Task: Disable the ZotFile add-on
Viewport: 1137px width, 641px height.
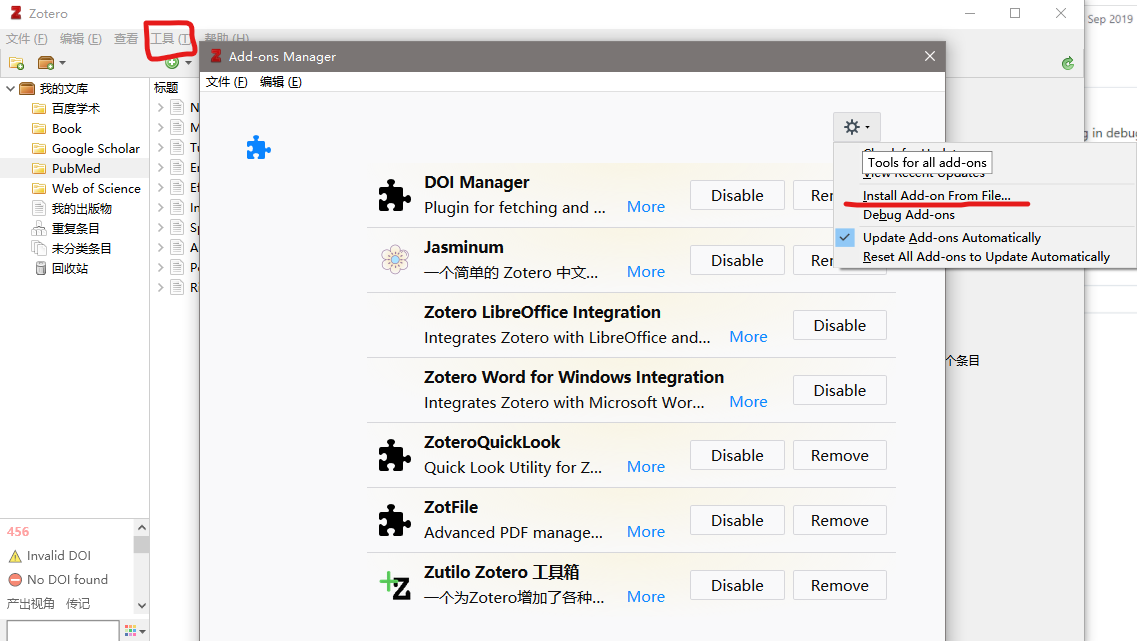Action: pyautogui.click(x=737, y=520)
